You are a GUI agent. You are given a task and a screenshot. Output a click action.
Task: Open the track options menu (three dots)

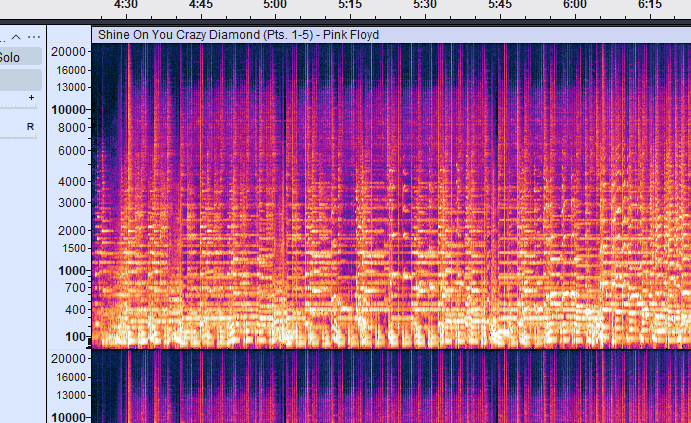tap(34, 37)
